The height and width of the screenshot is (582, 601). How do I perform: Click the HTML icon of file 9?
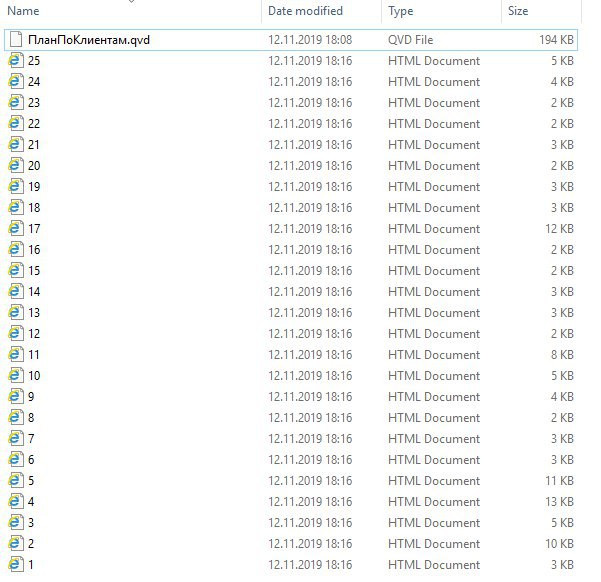coord(16,396)
